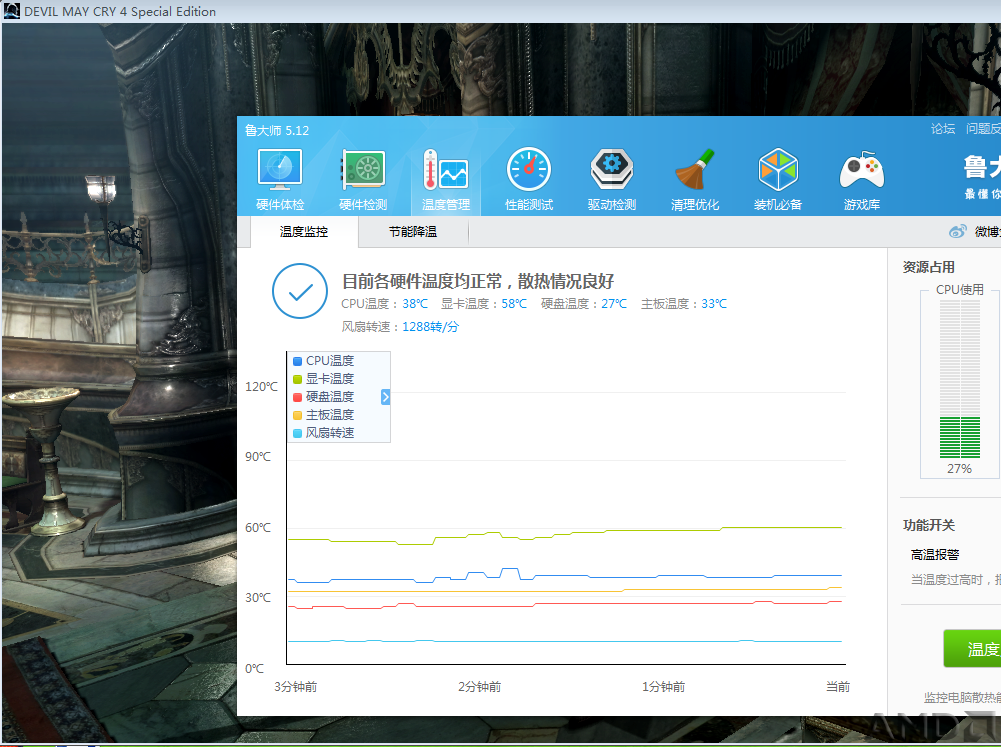The image size is (1001, 747).
Task: Click the 120℃ axis label
Action: 262,386
